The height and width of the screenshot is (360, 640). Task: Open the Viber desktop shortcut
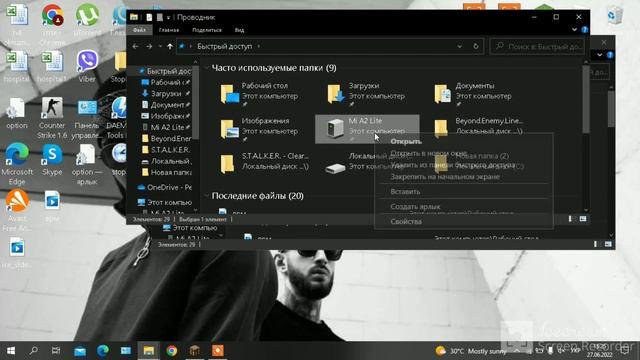pos(87,67)
